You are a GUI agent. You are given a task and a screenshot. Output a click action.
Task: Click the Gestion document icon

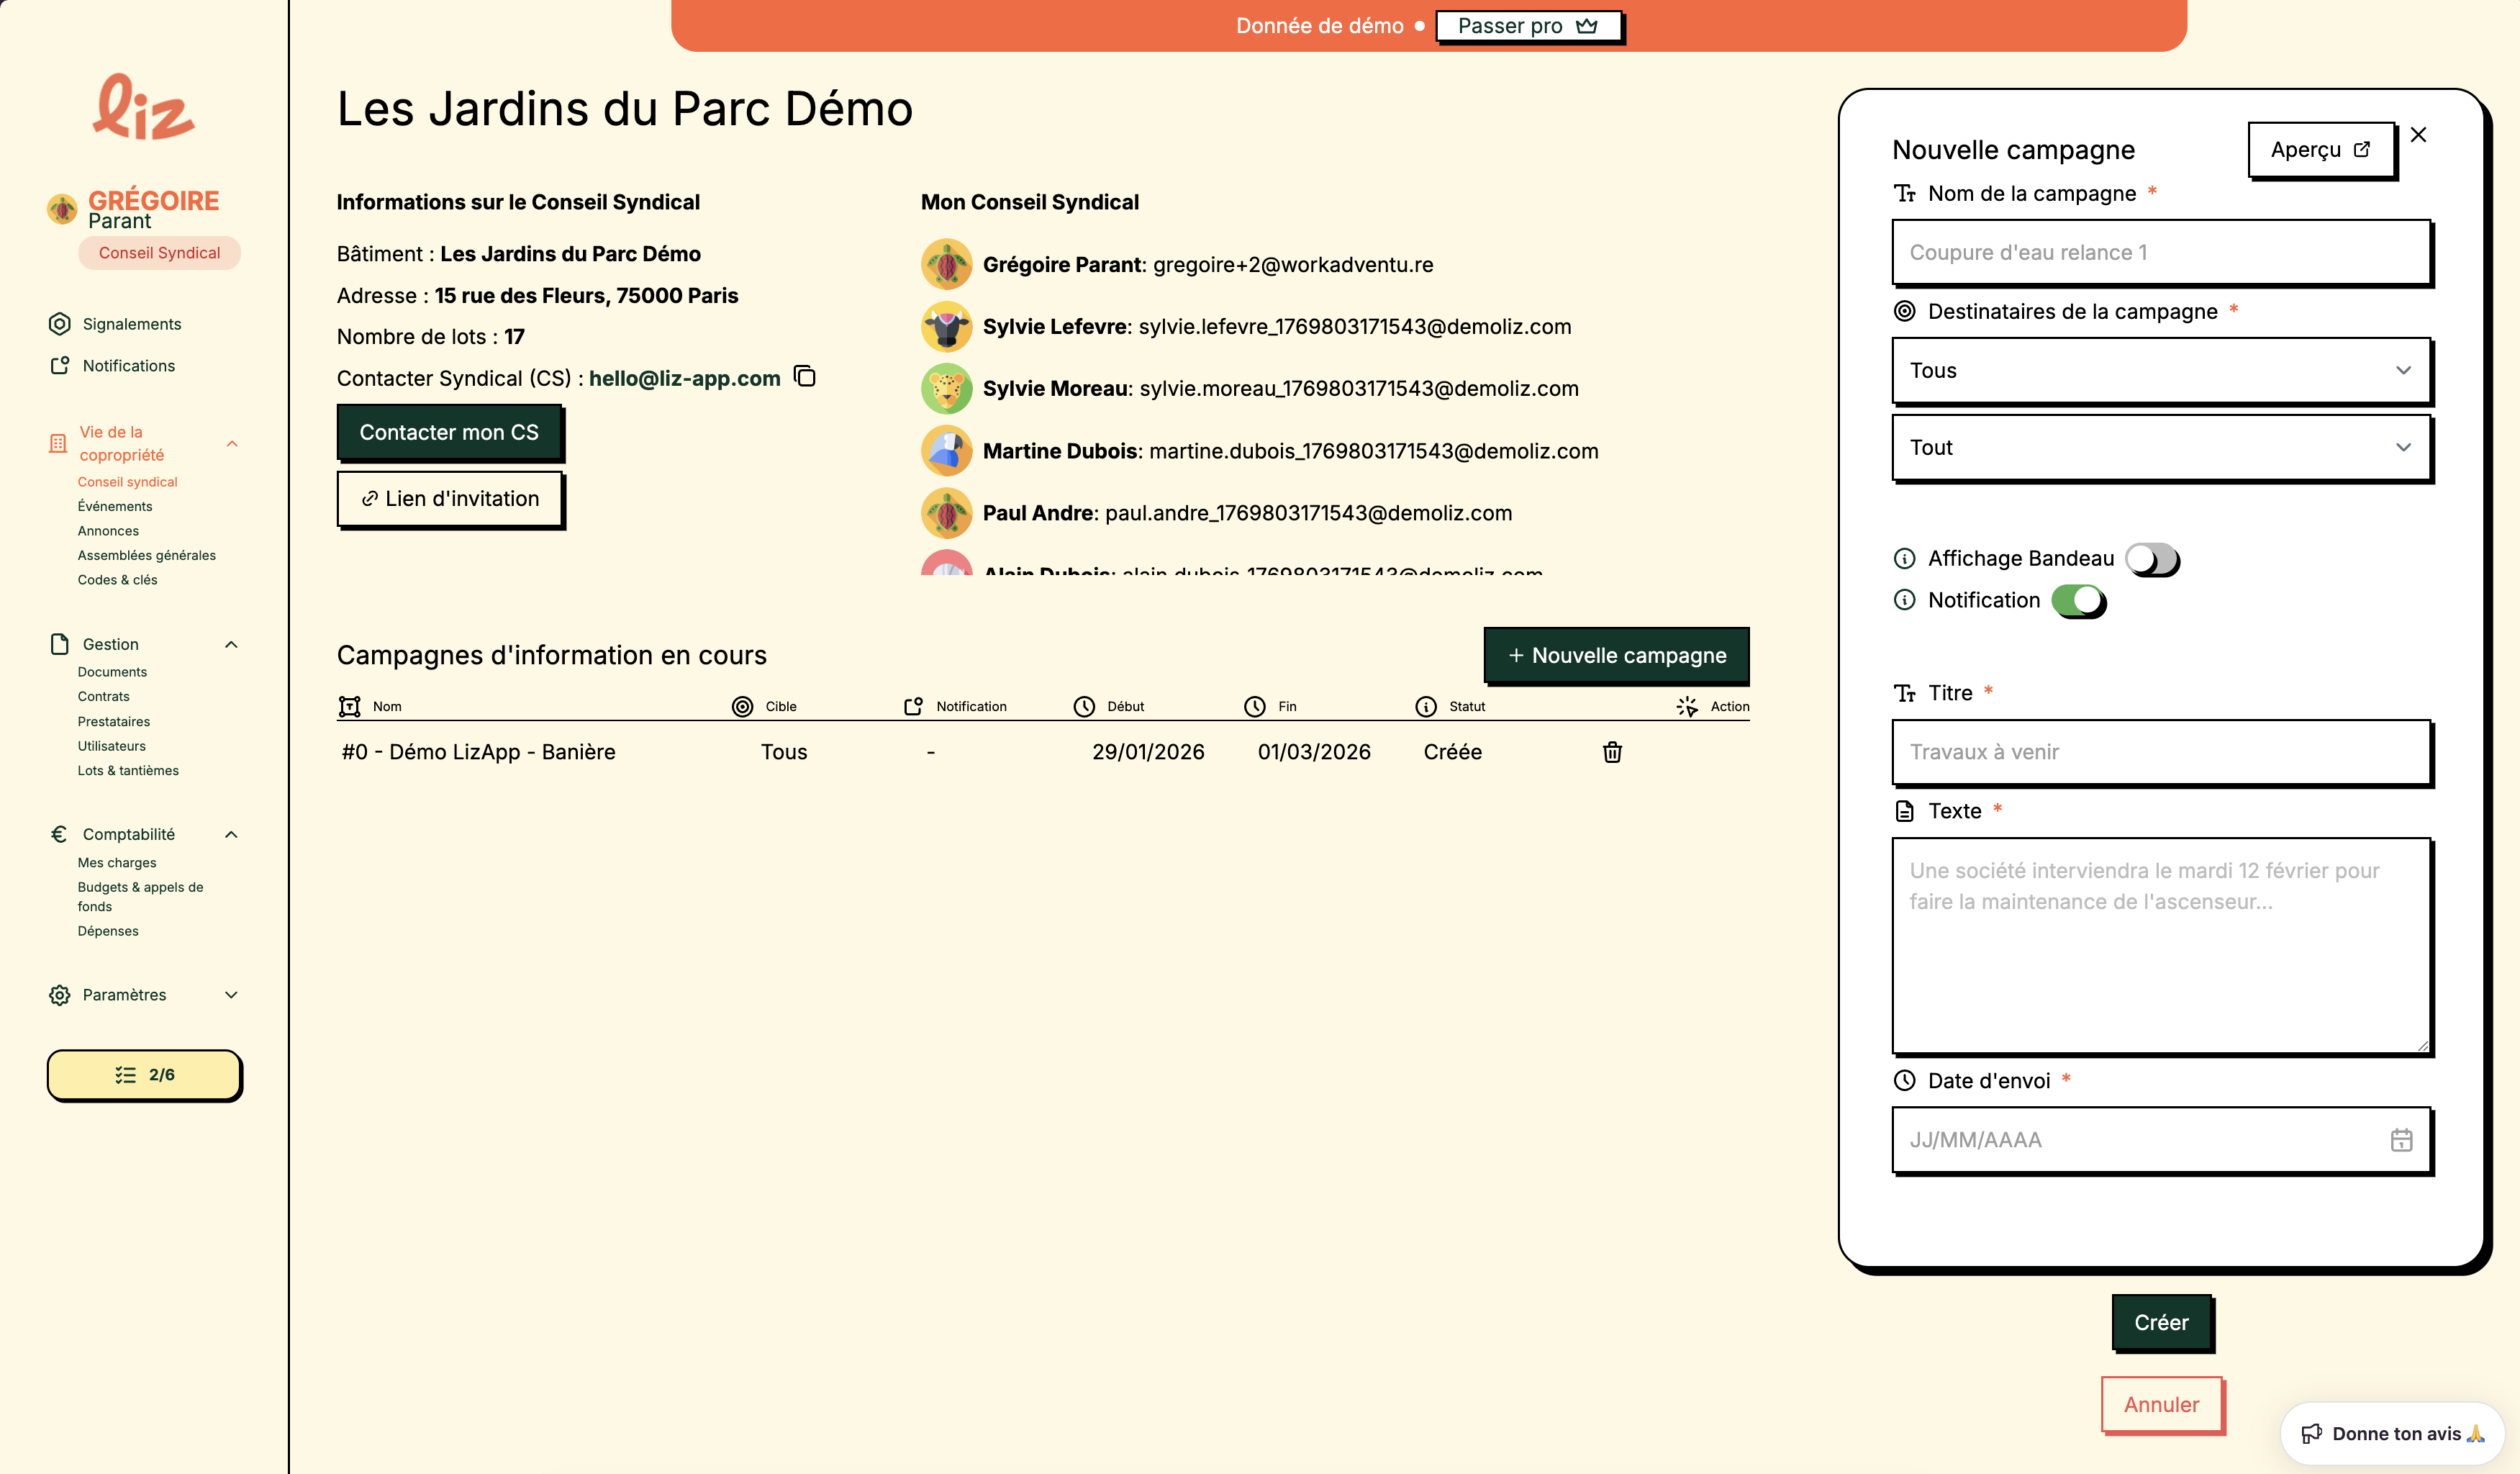coord(60,644)
